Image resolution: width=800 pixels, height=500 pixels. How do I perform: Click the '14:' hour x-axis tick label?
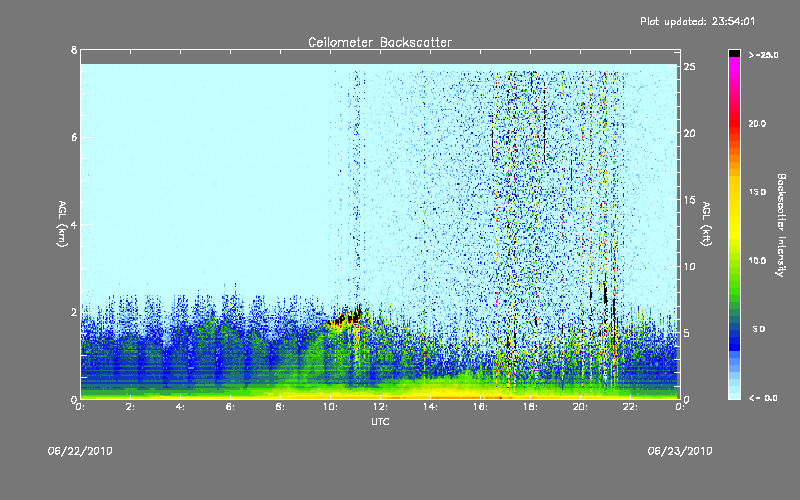(430, 407)
